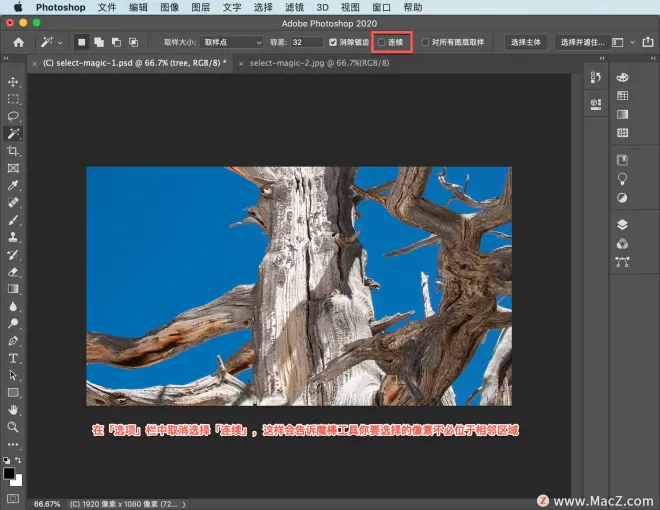The height and width of the screenshot is (510, 660).
Task: Expand the status bar info arrow
Action: point(184,504)
